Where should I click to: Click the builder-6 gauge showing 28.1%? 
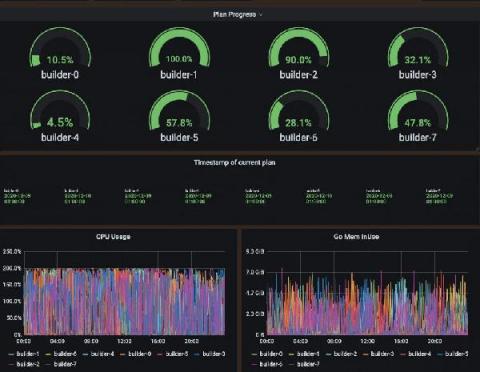[299, 110]
